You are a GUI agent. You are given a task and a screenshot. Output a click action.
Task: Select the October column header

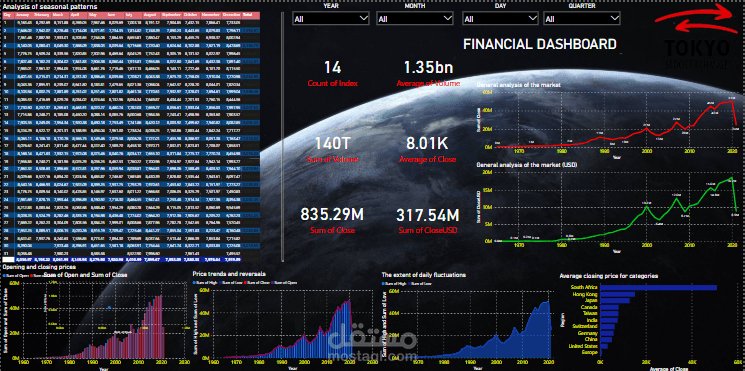191,15
